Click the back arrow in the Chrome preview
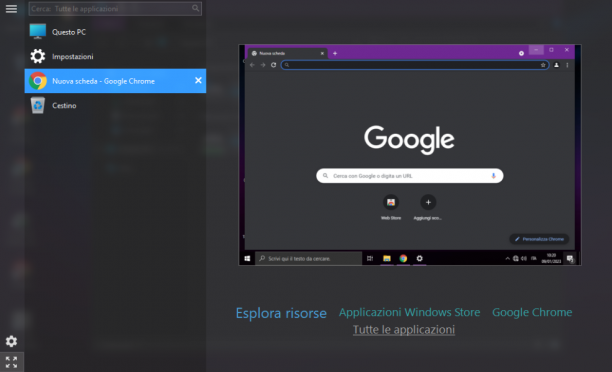 [x=252, y=65]
